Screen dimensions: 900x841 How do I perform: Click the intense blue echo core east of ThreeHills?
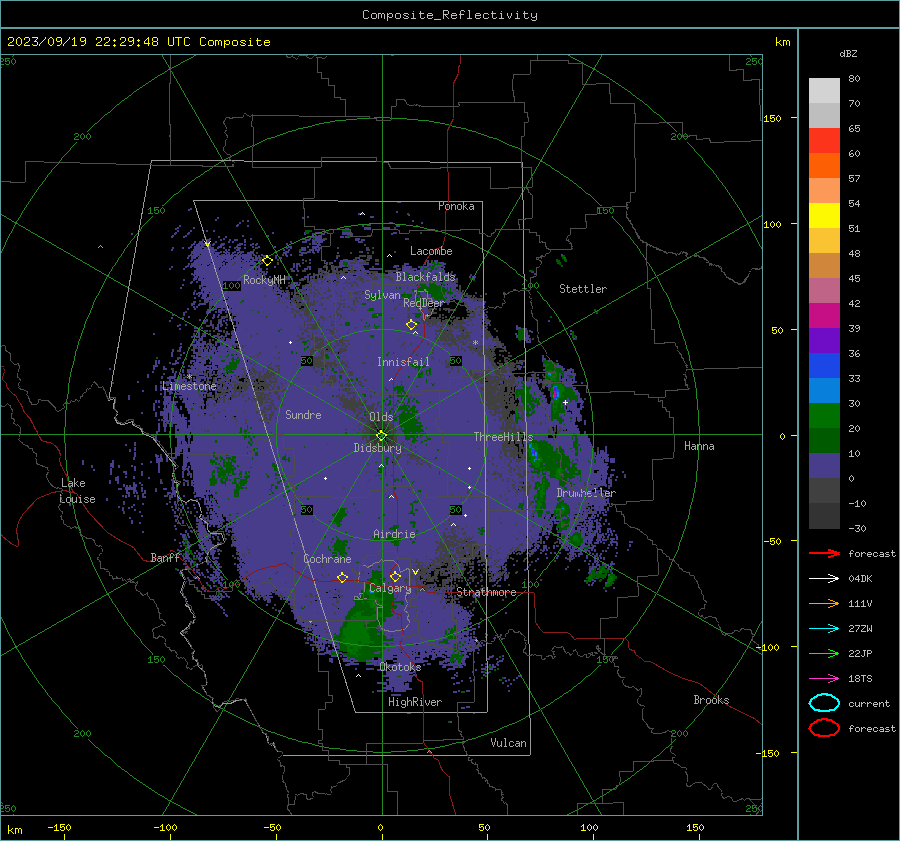coord(534,454)
